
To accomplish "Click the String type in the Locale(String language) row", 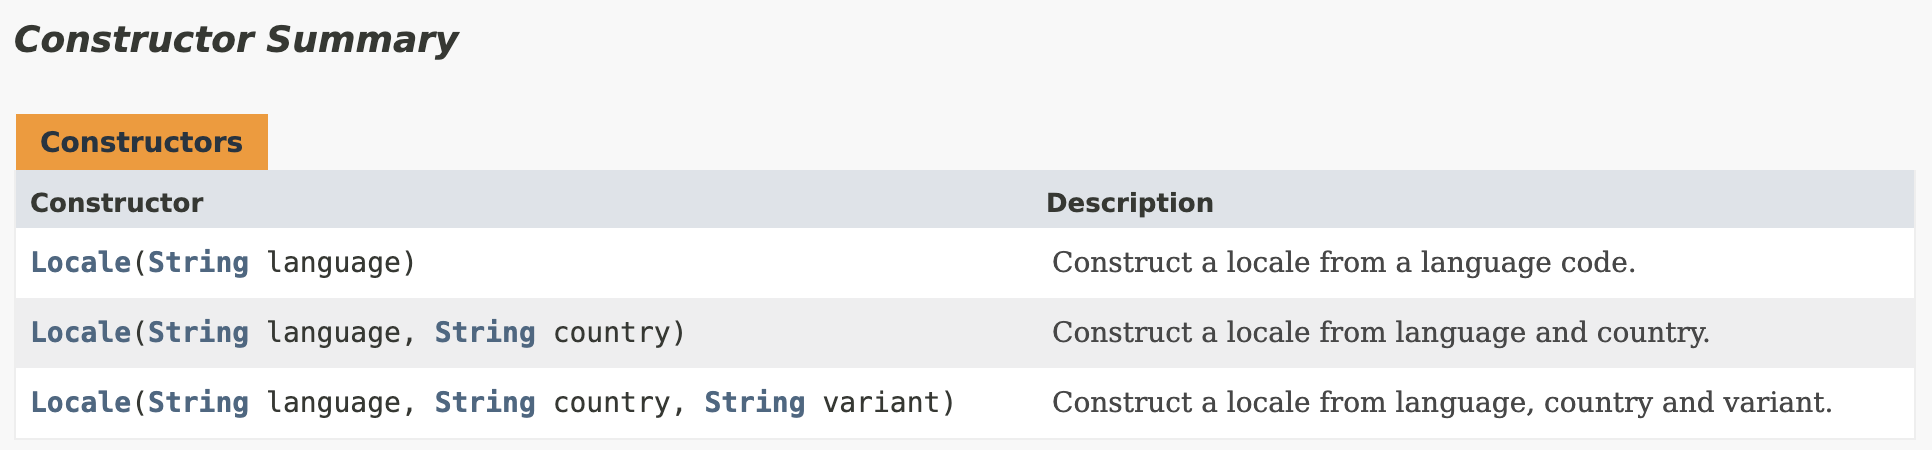I will pos(198,262).
